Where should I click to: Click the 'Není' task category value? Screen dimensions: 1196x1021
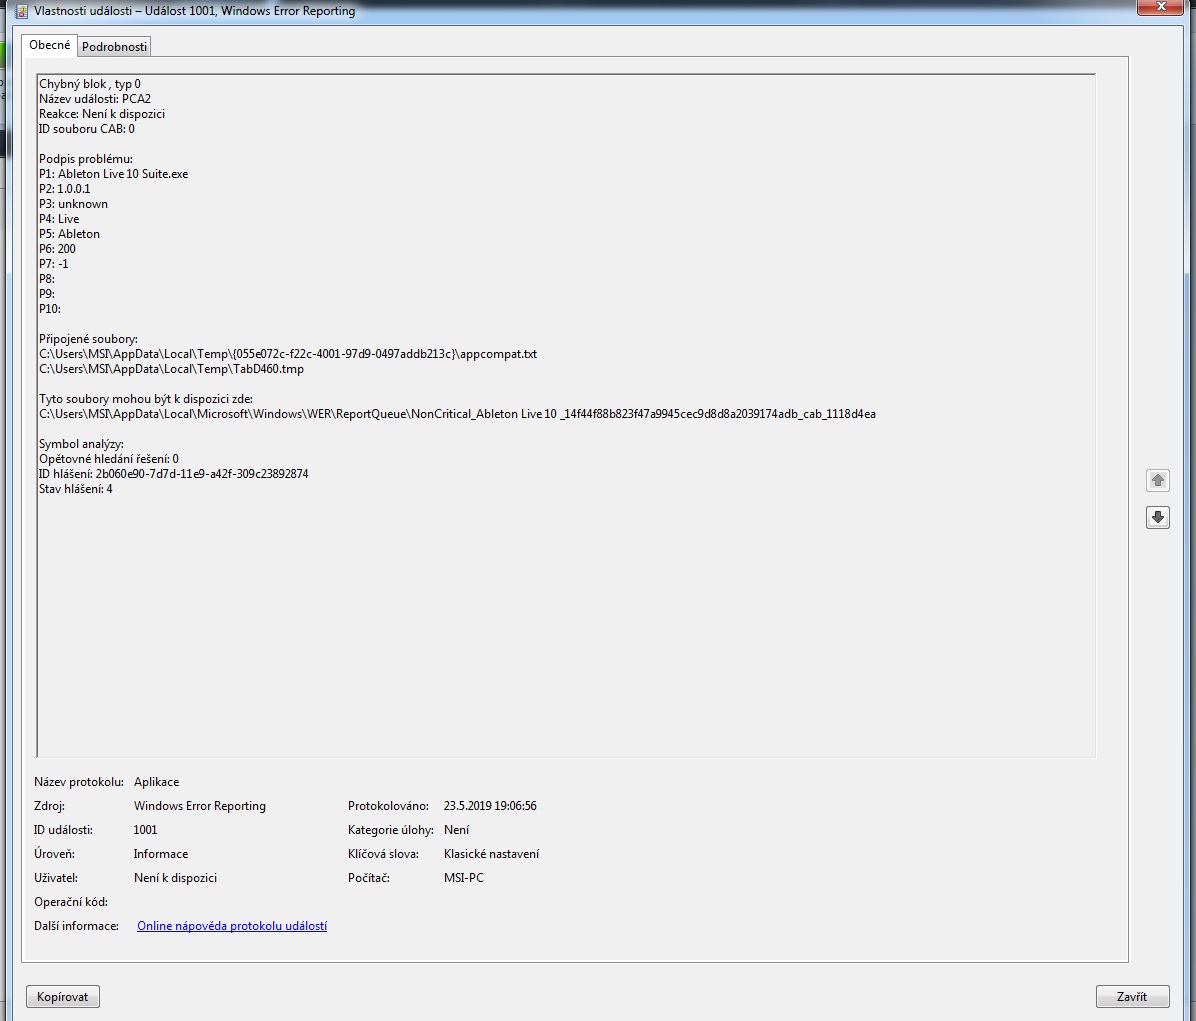(x=456, y=830)
